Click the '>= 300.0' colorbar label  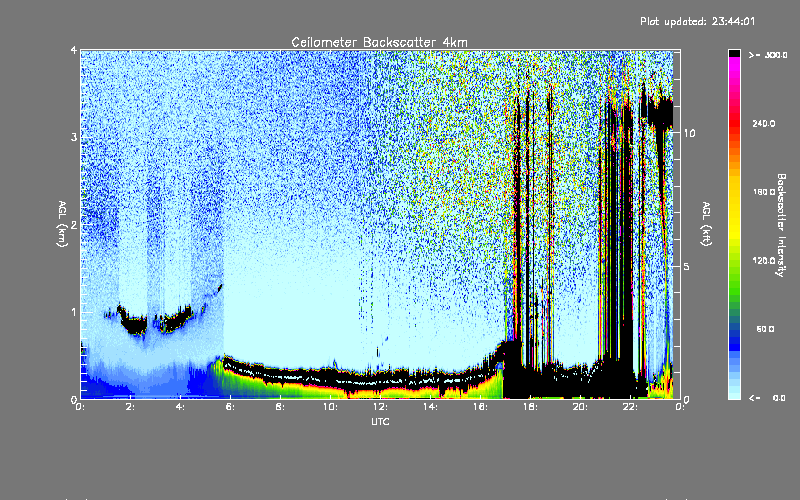(768, 55)
